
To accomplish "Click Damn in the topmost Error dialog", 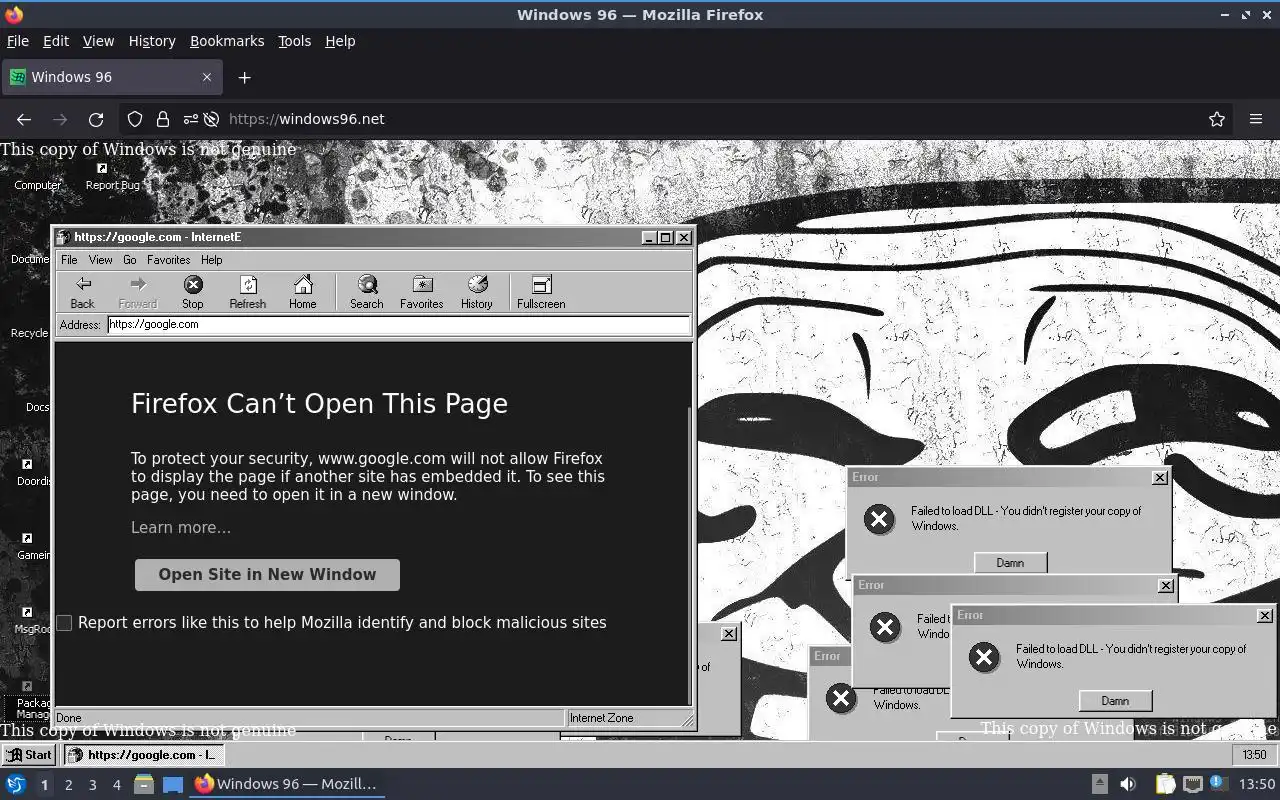I will pyautogui.click(x=1010, y=563).
